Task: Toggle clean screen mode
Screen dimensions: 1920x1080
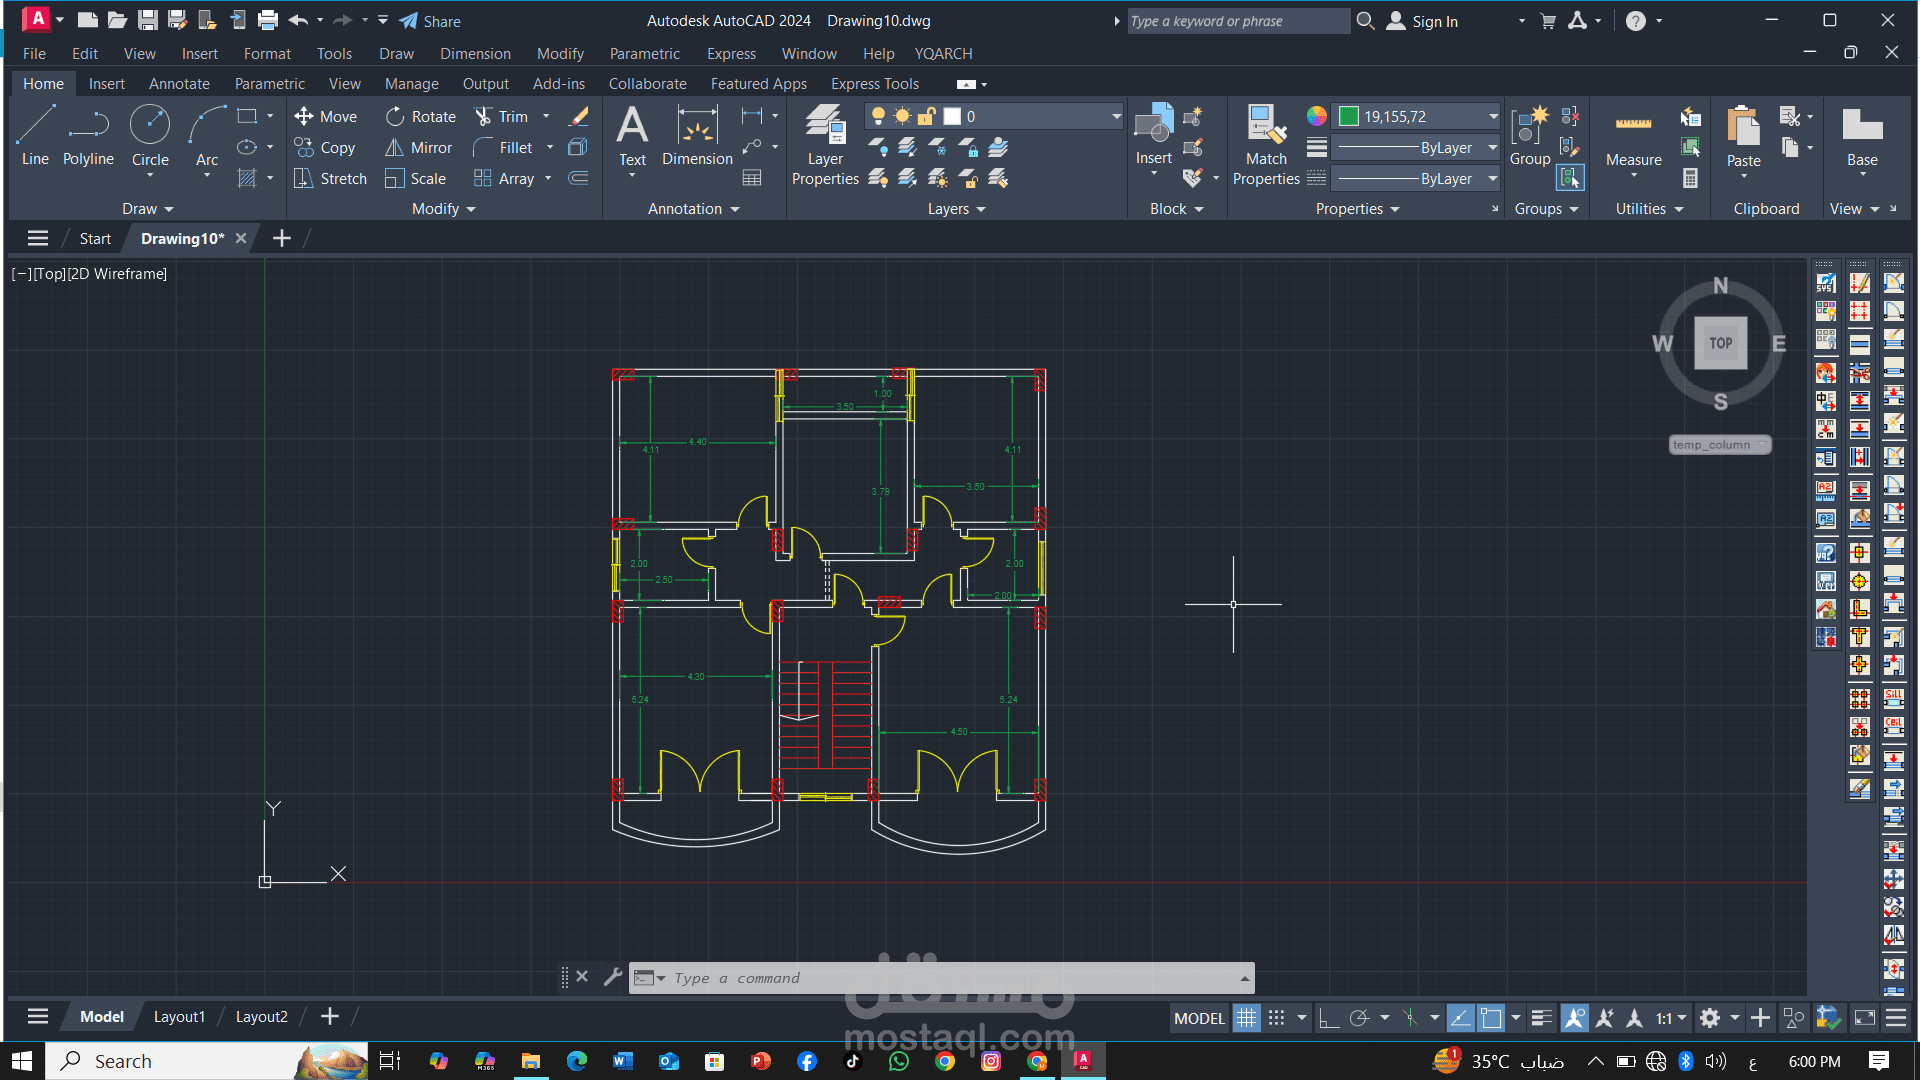Action: (x=1865, y=1018)
